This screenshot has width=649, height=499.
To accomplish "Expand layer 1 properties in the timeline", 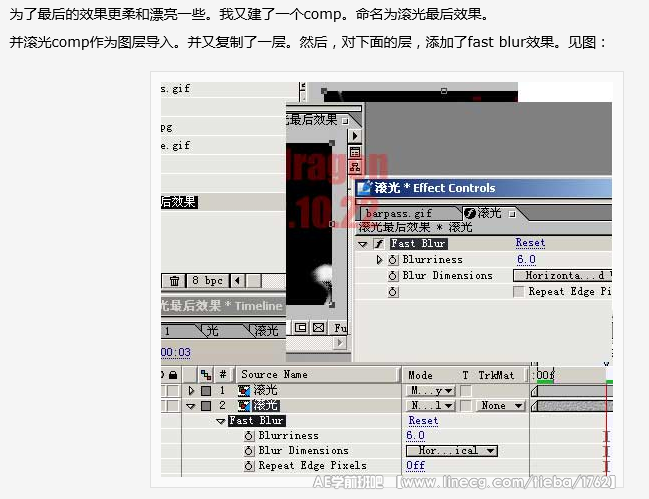I will 192,391.
